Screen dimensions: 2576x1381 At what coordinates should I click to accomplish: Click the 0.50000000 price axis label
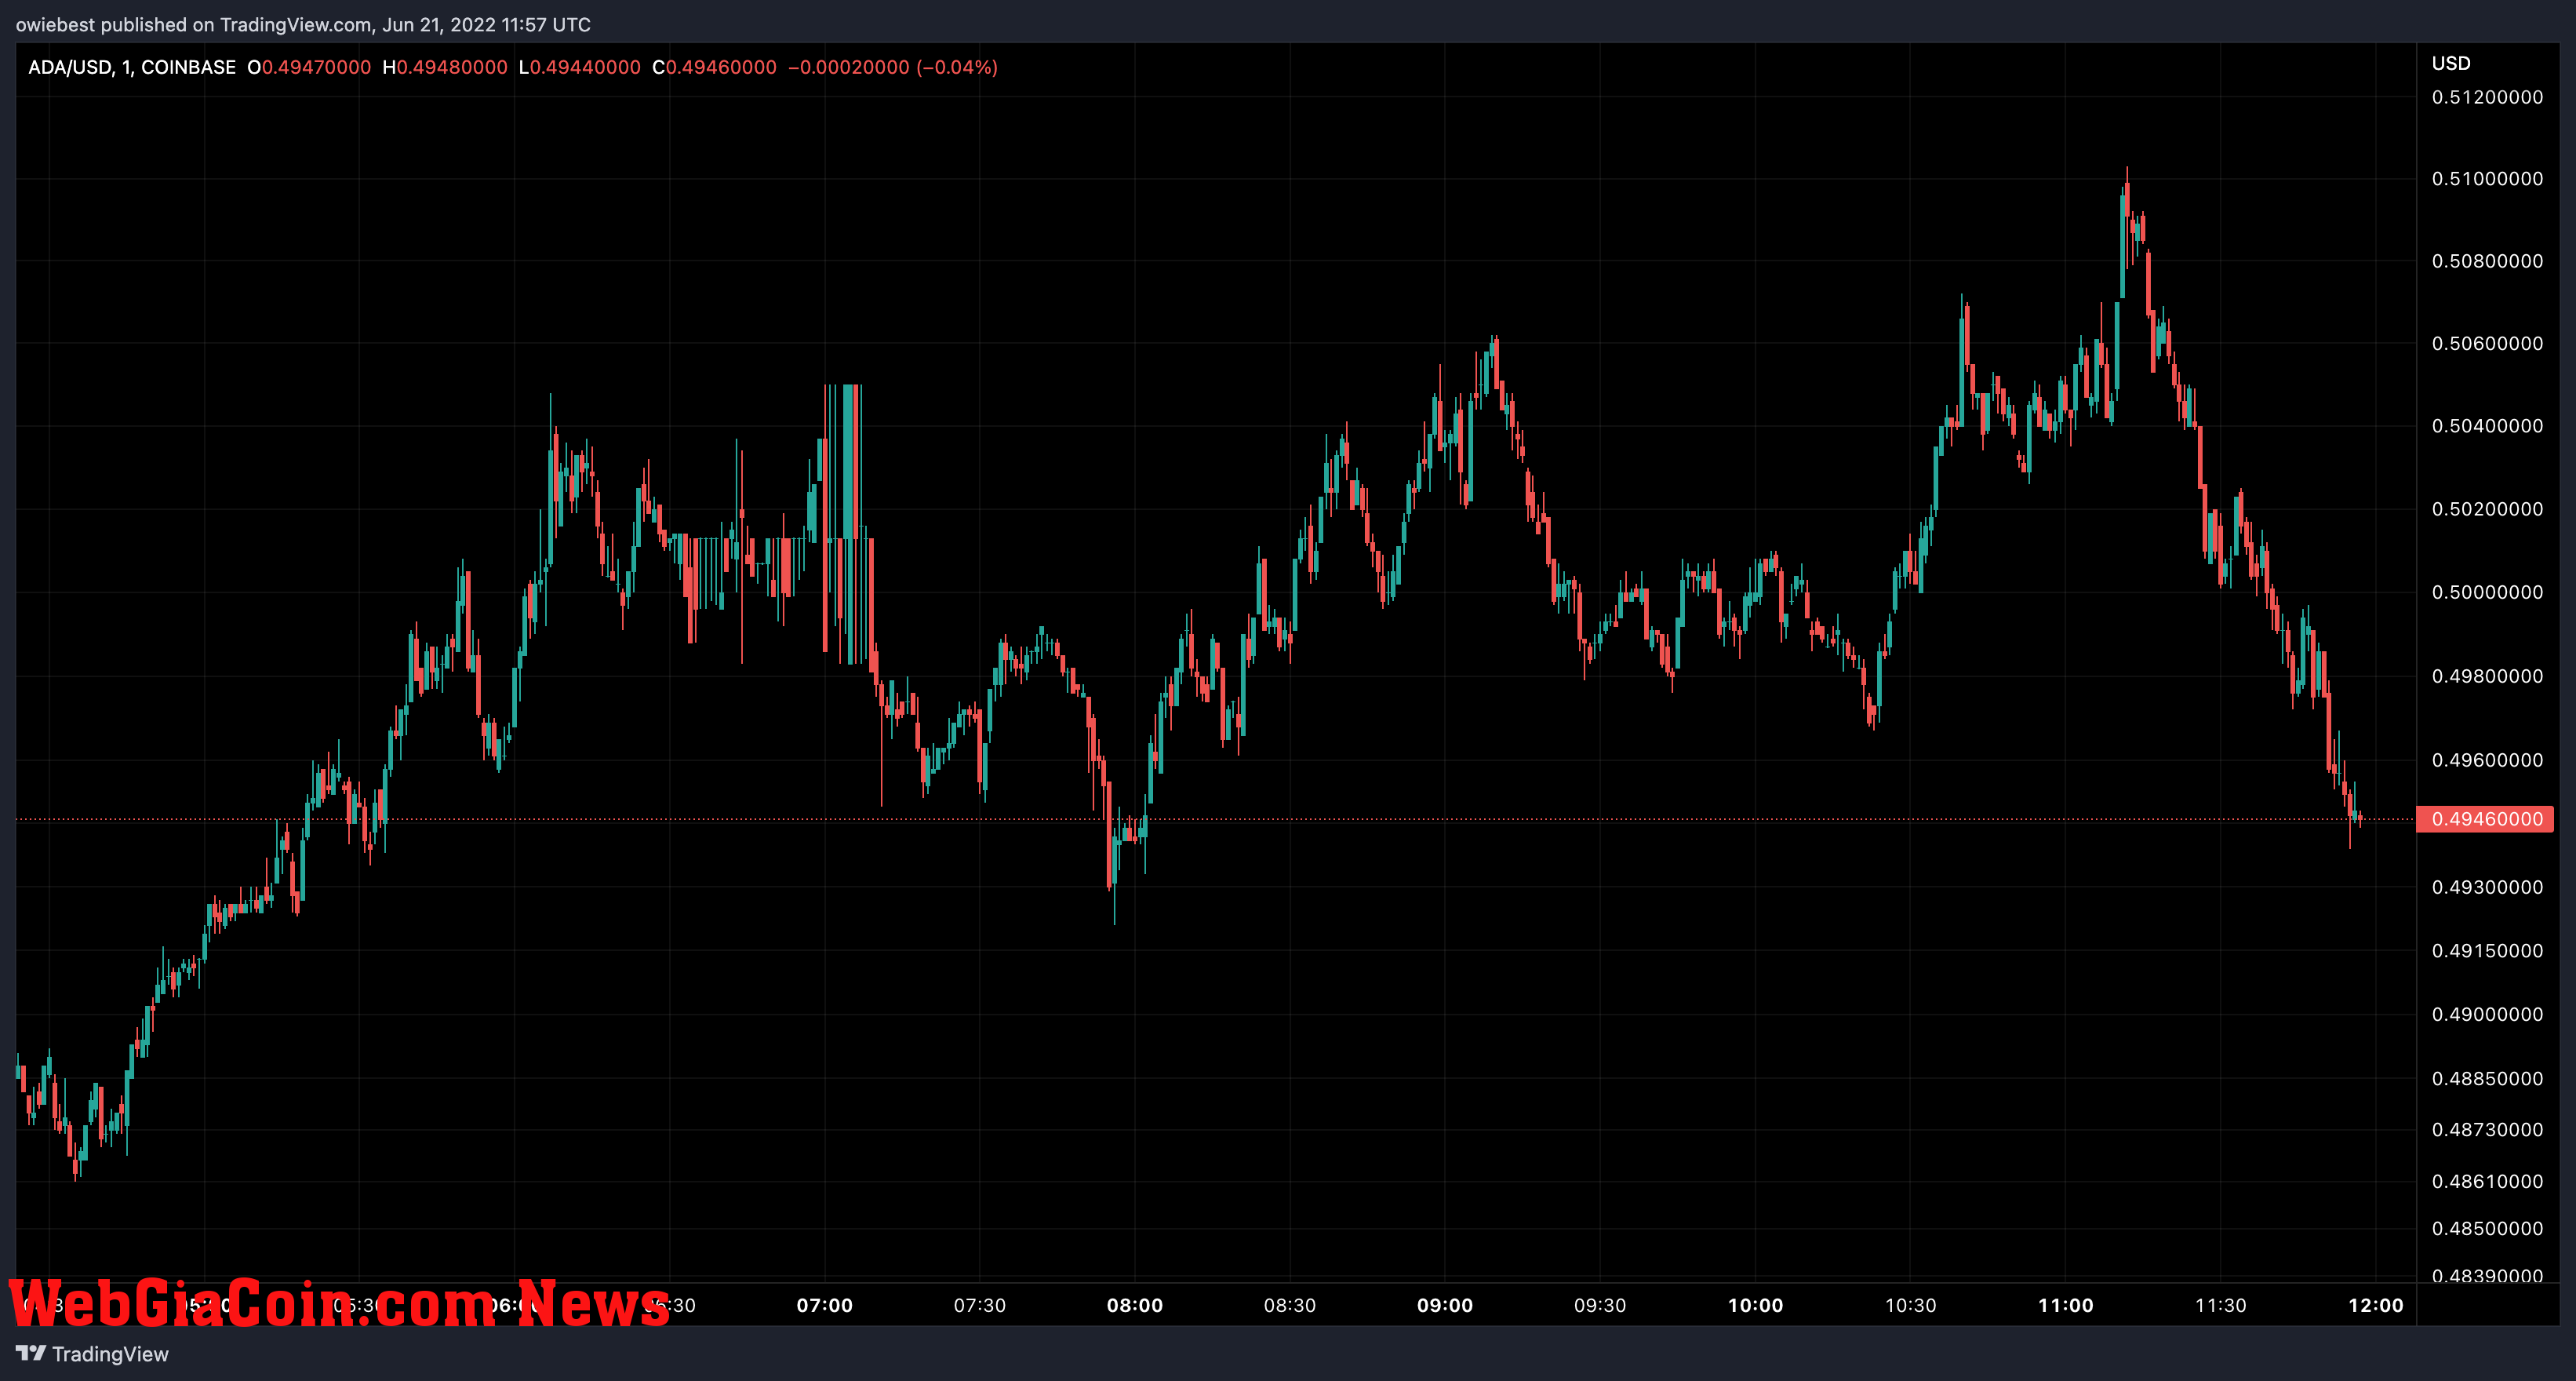[2487, 592]
